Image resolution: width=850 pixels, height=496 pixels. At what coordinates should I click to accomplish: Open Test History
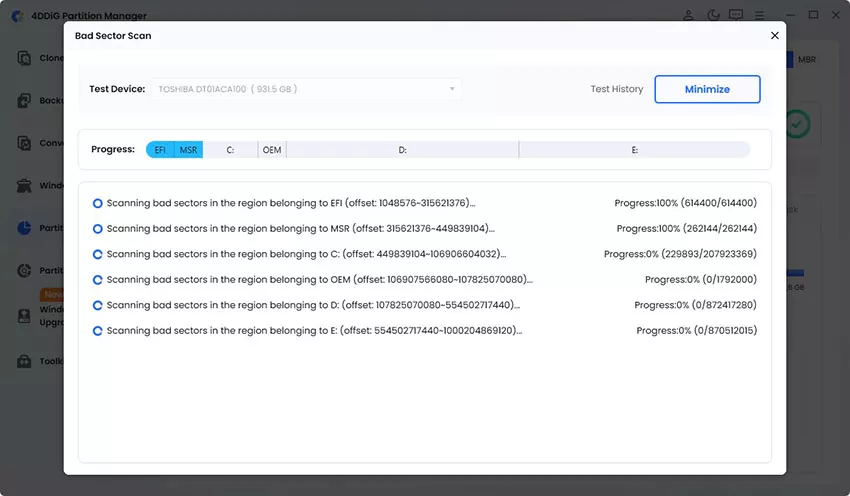click(x=616, y=89)
